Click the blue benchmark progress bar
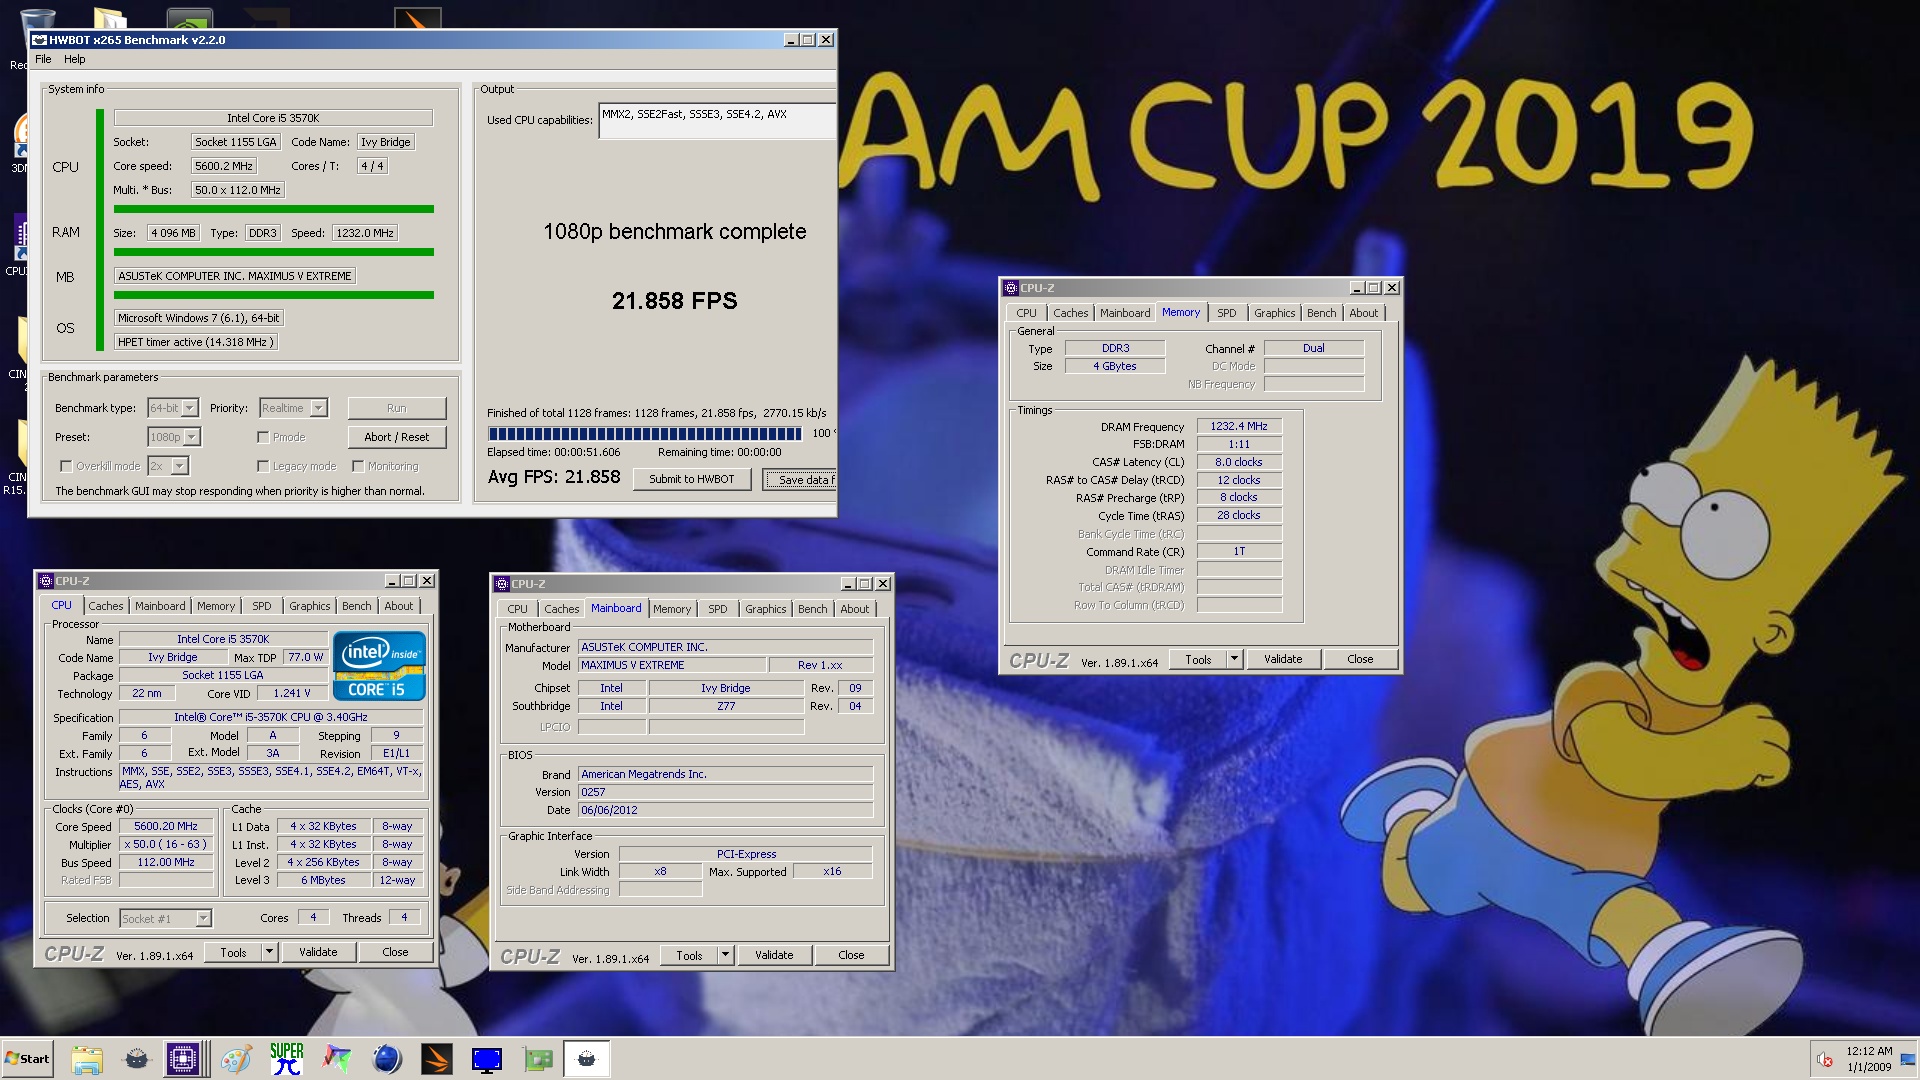 [645, 433]
